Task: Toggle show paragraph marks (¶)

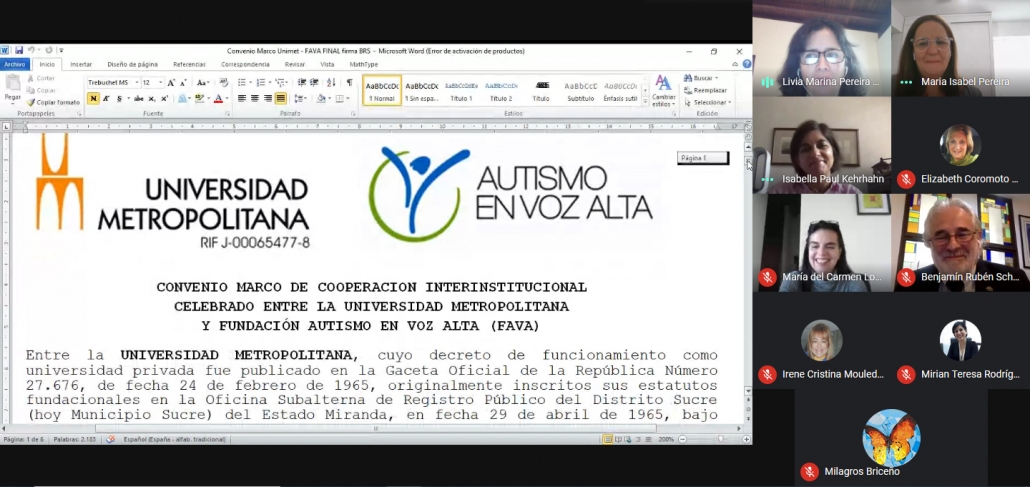Action: [349, 83]
